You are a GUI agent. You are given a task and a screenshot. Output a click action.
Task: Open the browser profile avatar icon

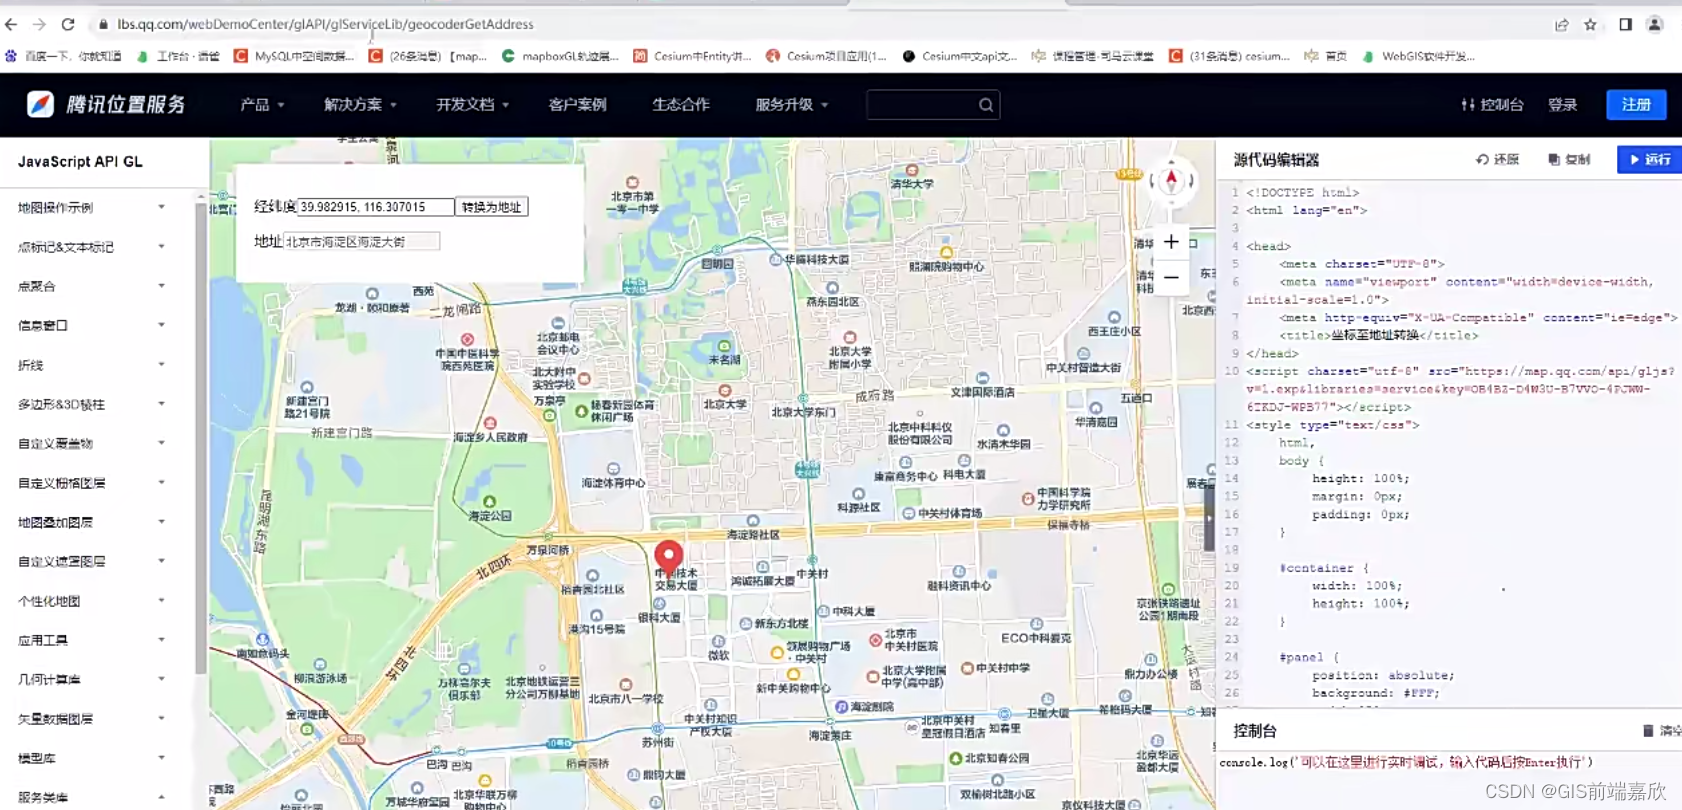[x=1655, y=25]
